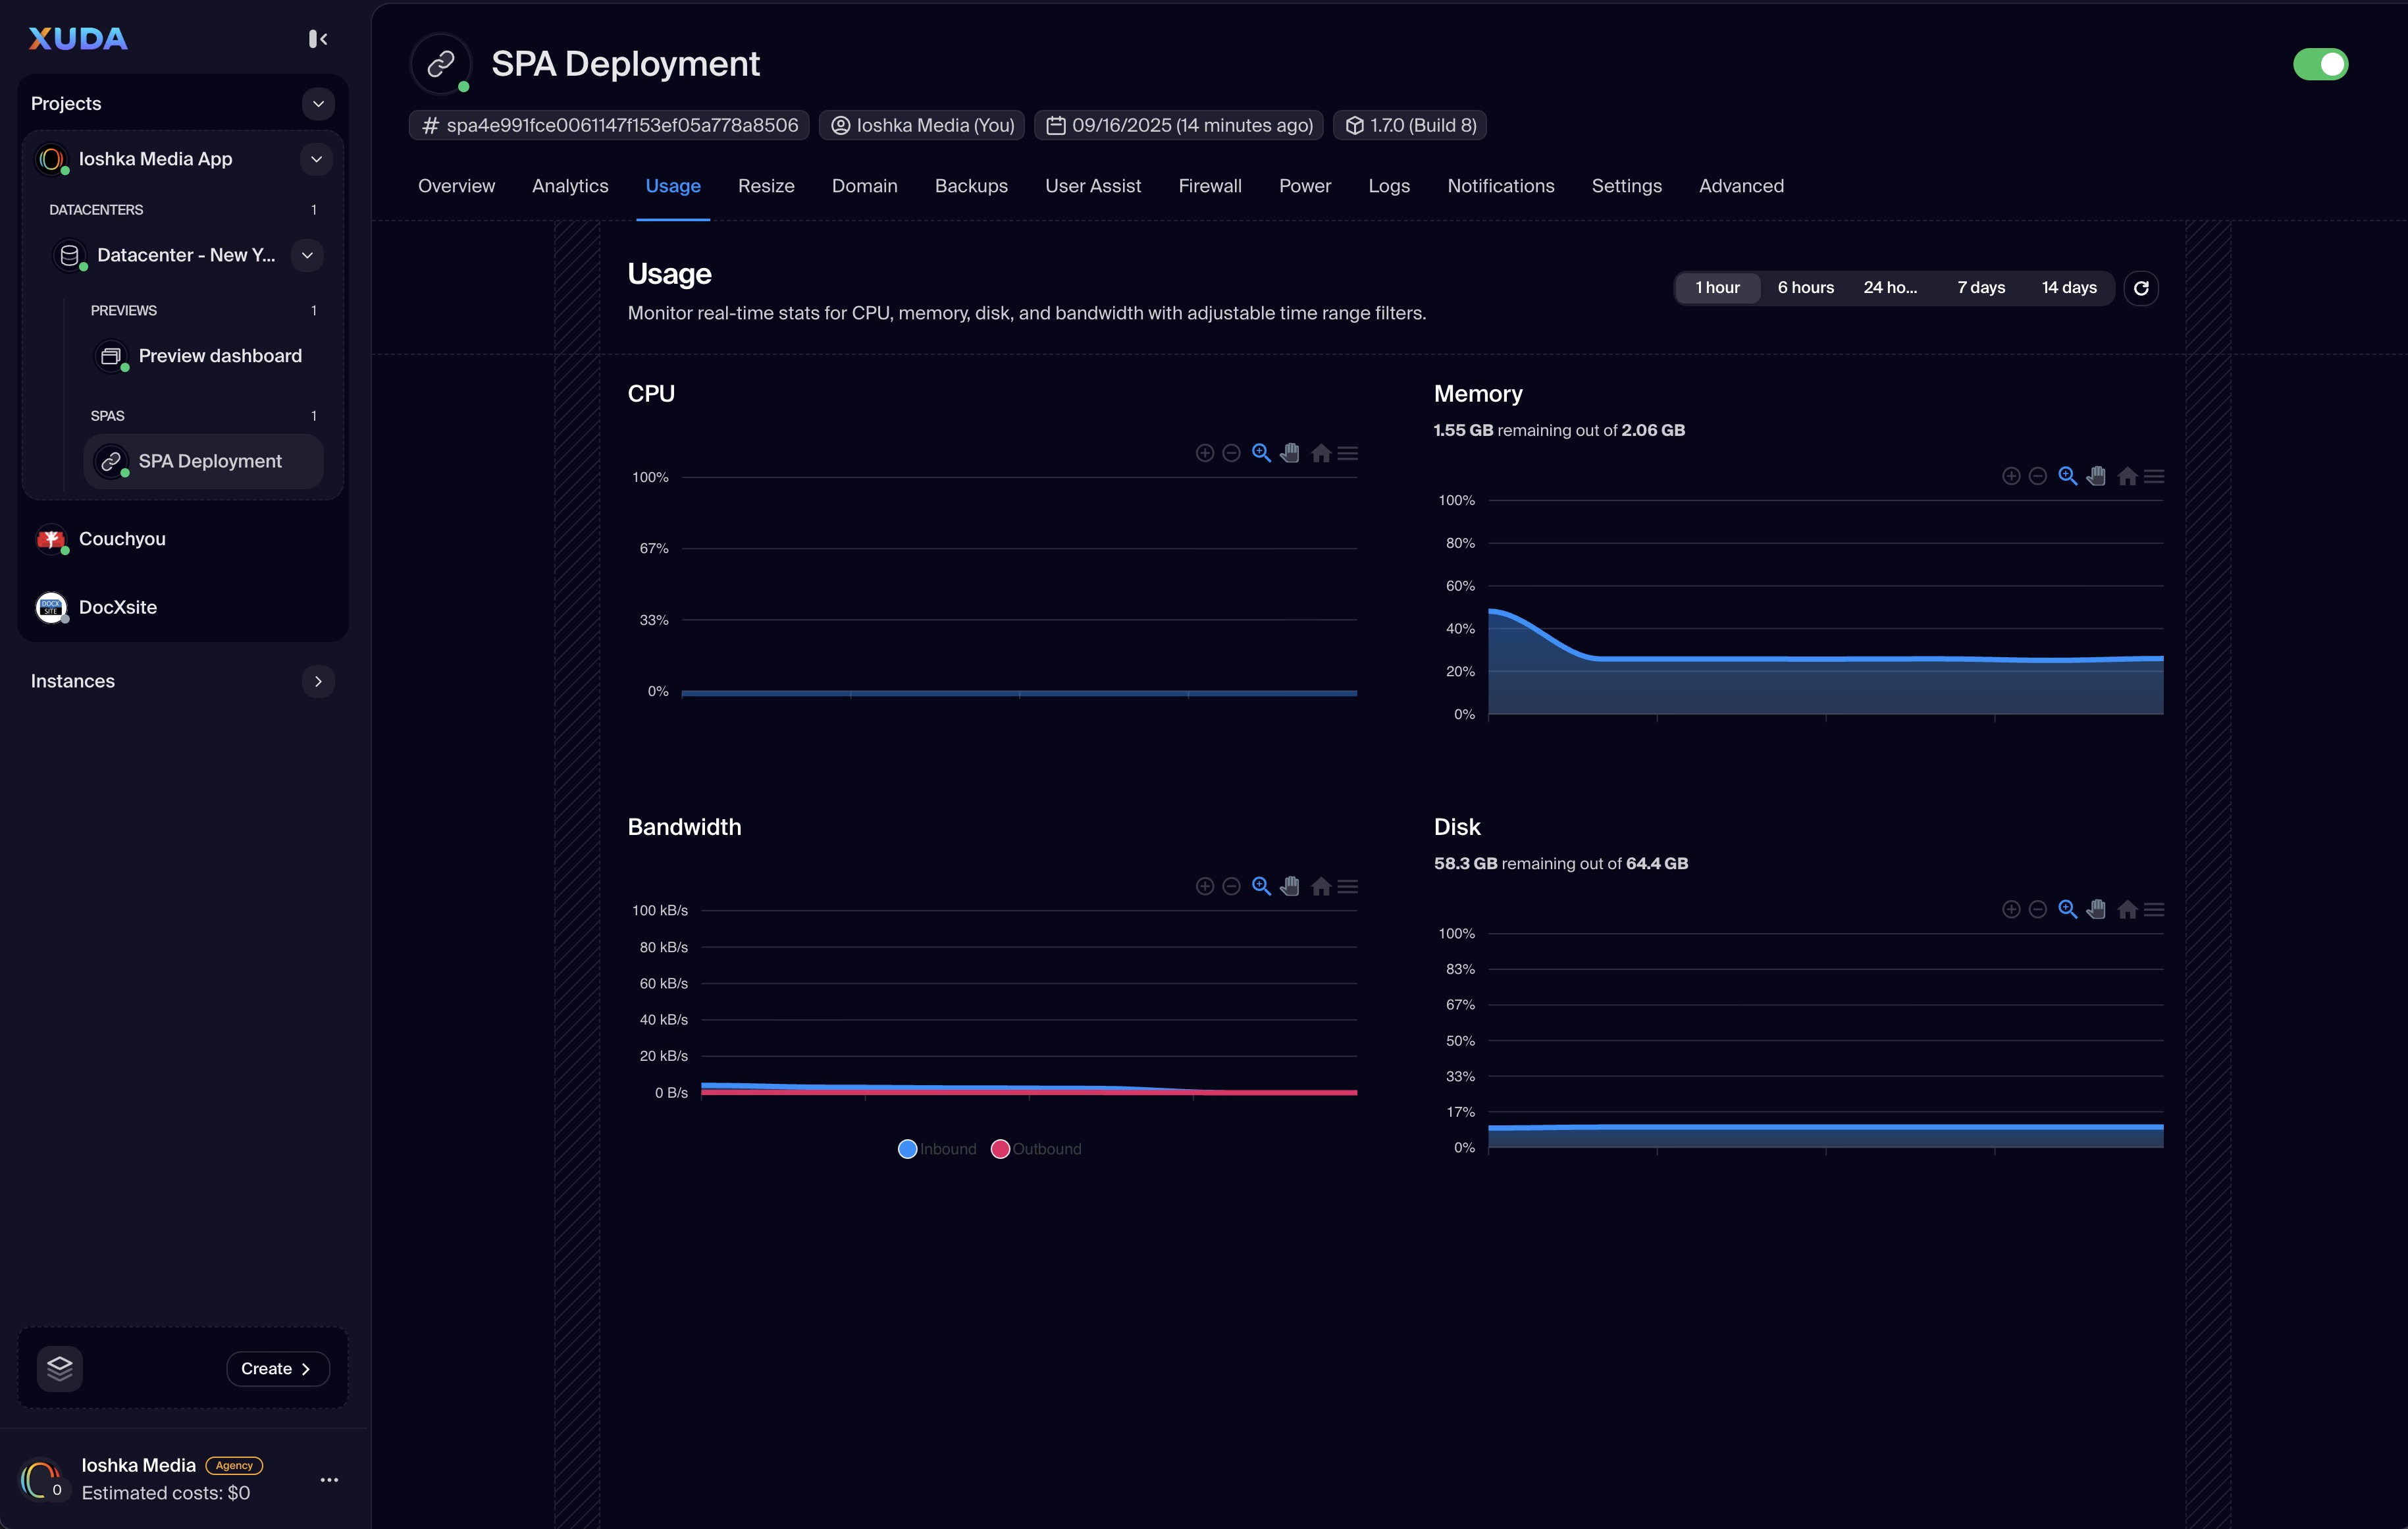The height and width of the screenshot is (1529, 2408).
Task: Collapse the Projects section chevron
Action: pos(318,104)
